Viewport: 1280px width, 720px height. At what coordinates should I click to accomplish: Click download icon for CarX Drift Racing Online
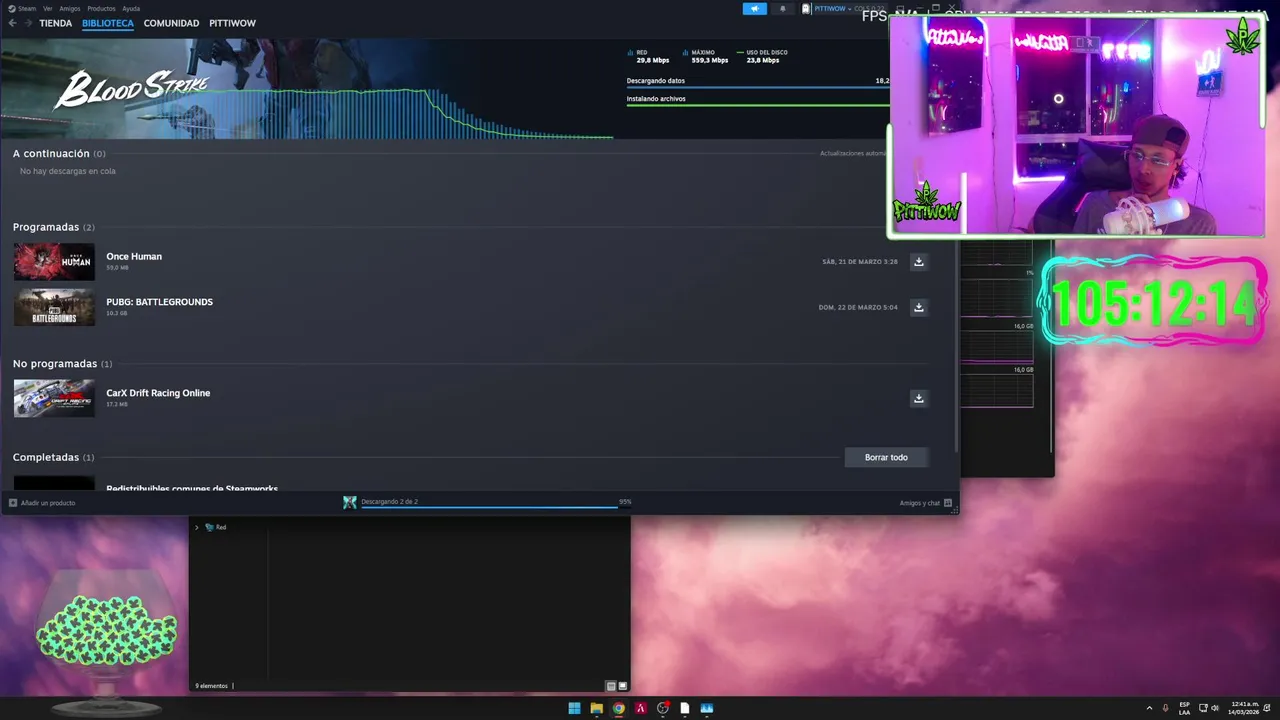918,398
